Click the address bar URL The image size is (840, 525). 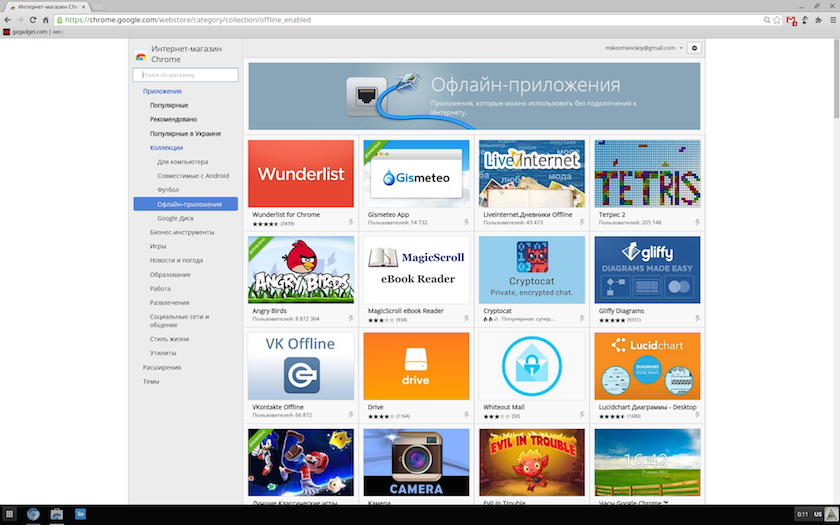click(x=188, y=20)
